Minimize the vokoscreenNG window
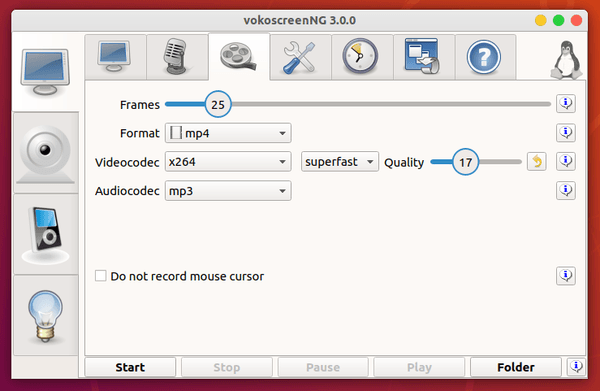 541,20
